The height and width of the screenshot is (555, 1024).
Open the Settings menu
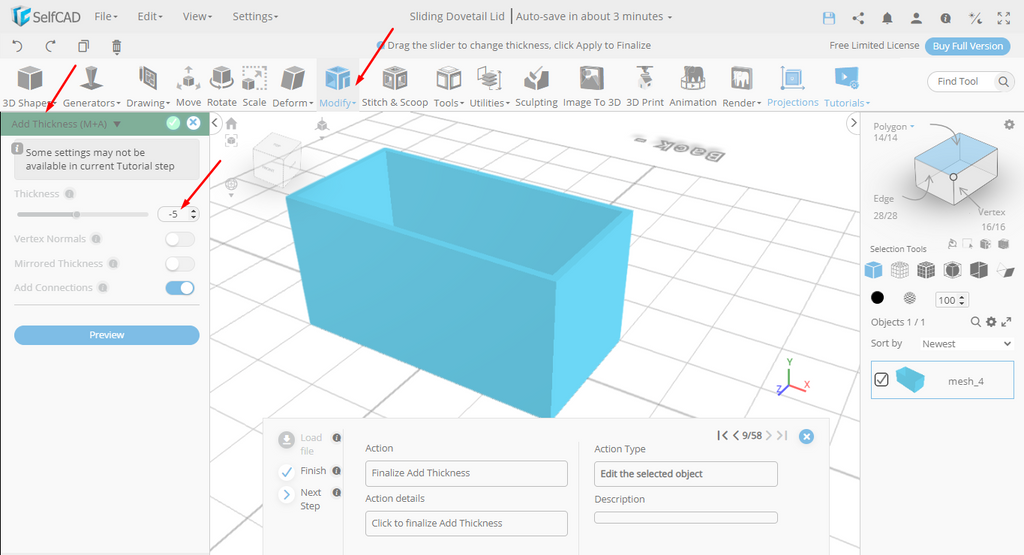255,16
